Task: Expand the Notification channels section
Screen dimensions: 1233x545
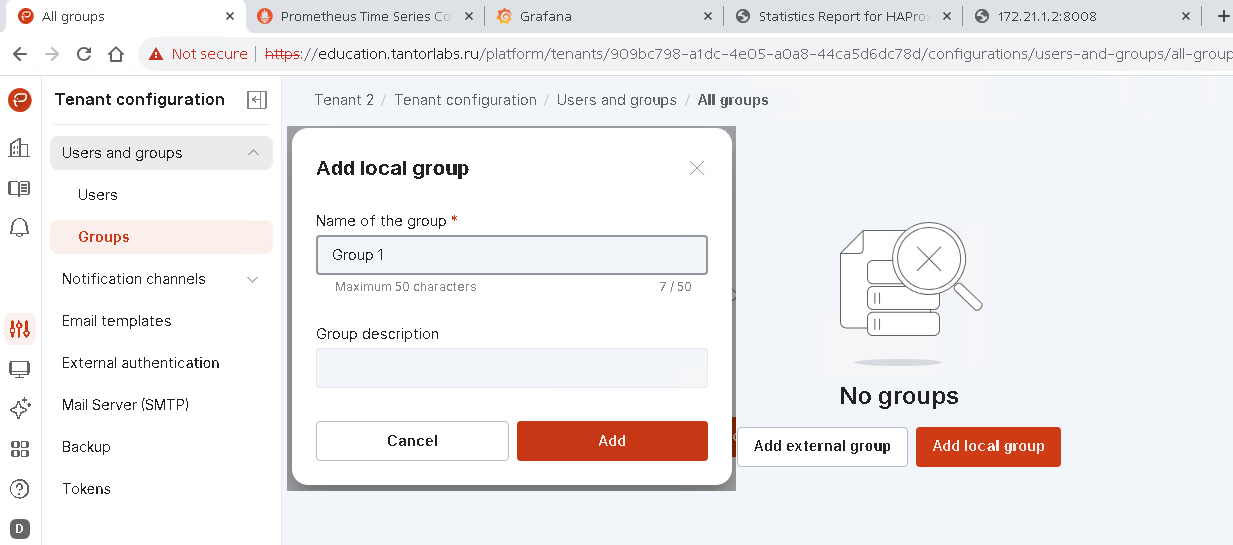Action: 253,279
